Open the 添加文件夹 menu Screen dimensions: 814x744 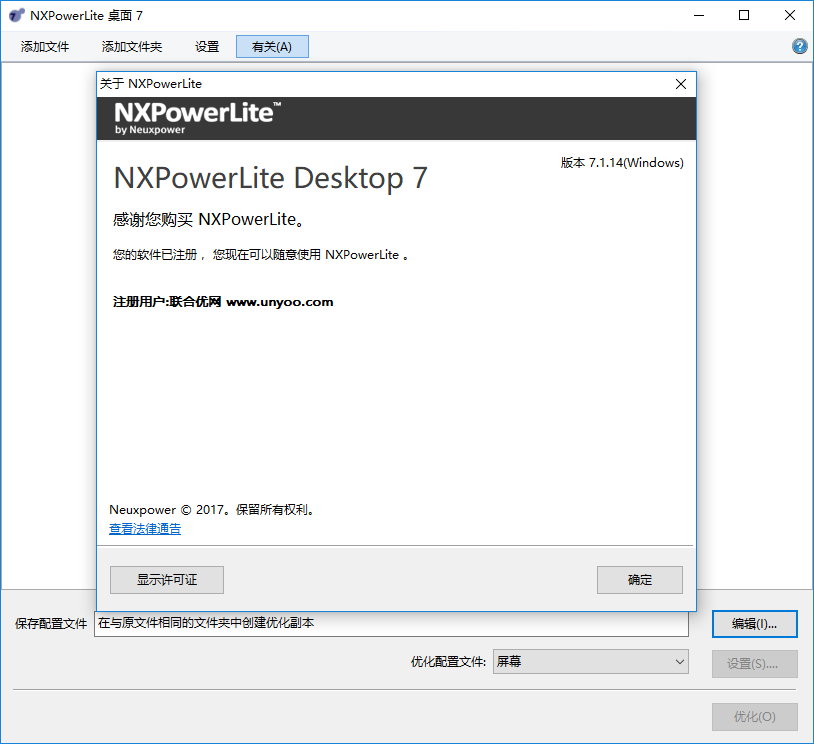[132, 47]
